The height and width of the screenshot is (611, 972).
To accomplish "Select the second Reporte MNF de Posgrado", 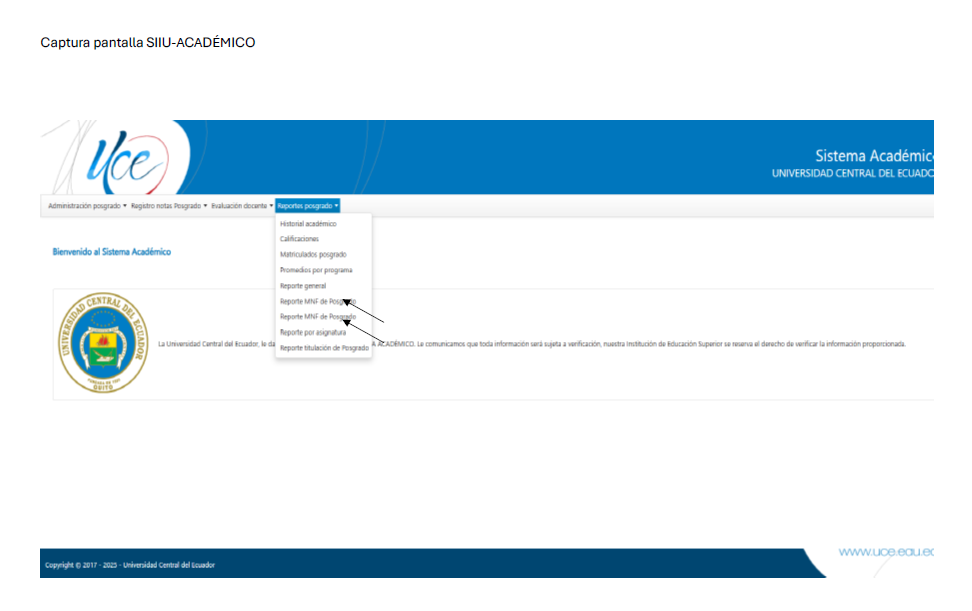I will (x=315, y=317).
